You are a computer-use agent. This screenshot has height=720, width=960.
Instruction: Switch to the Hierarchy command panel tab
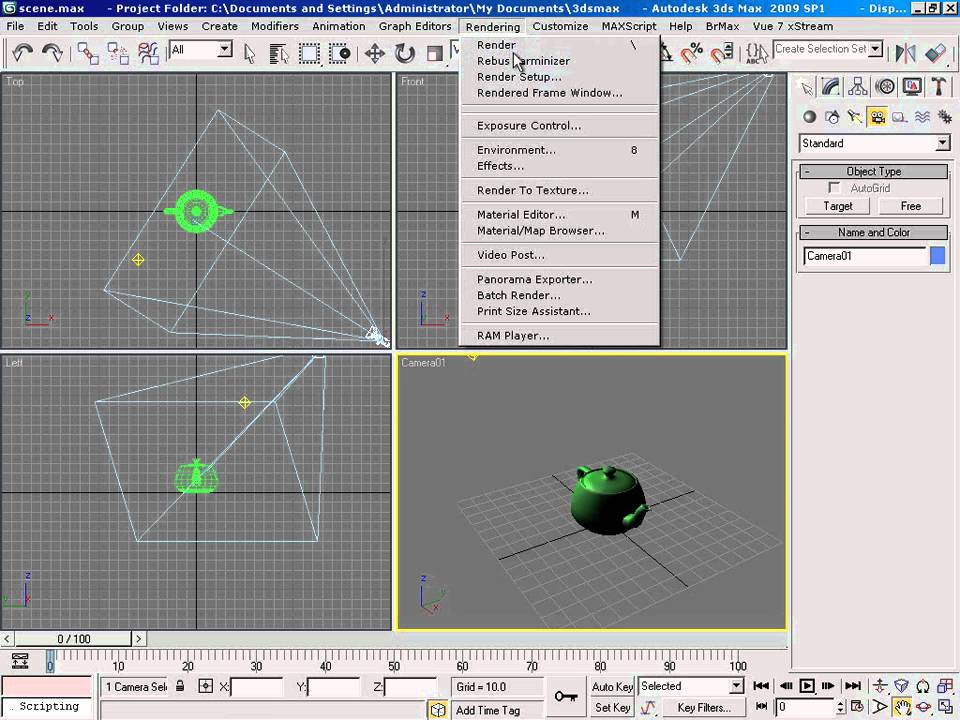(858, 87)
